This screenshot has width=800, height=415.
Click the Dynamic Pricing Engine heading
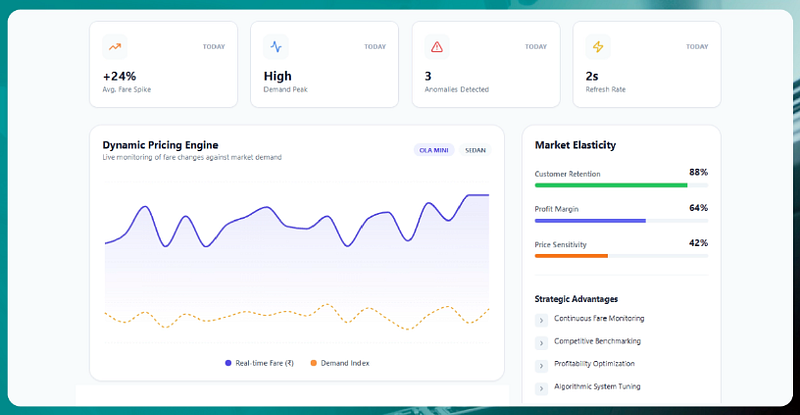click(x=160, y=145)
